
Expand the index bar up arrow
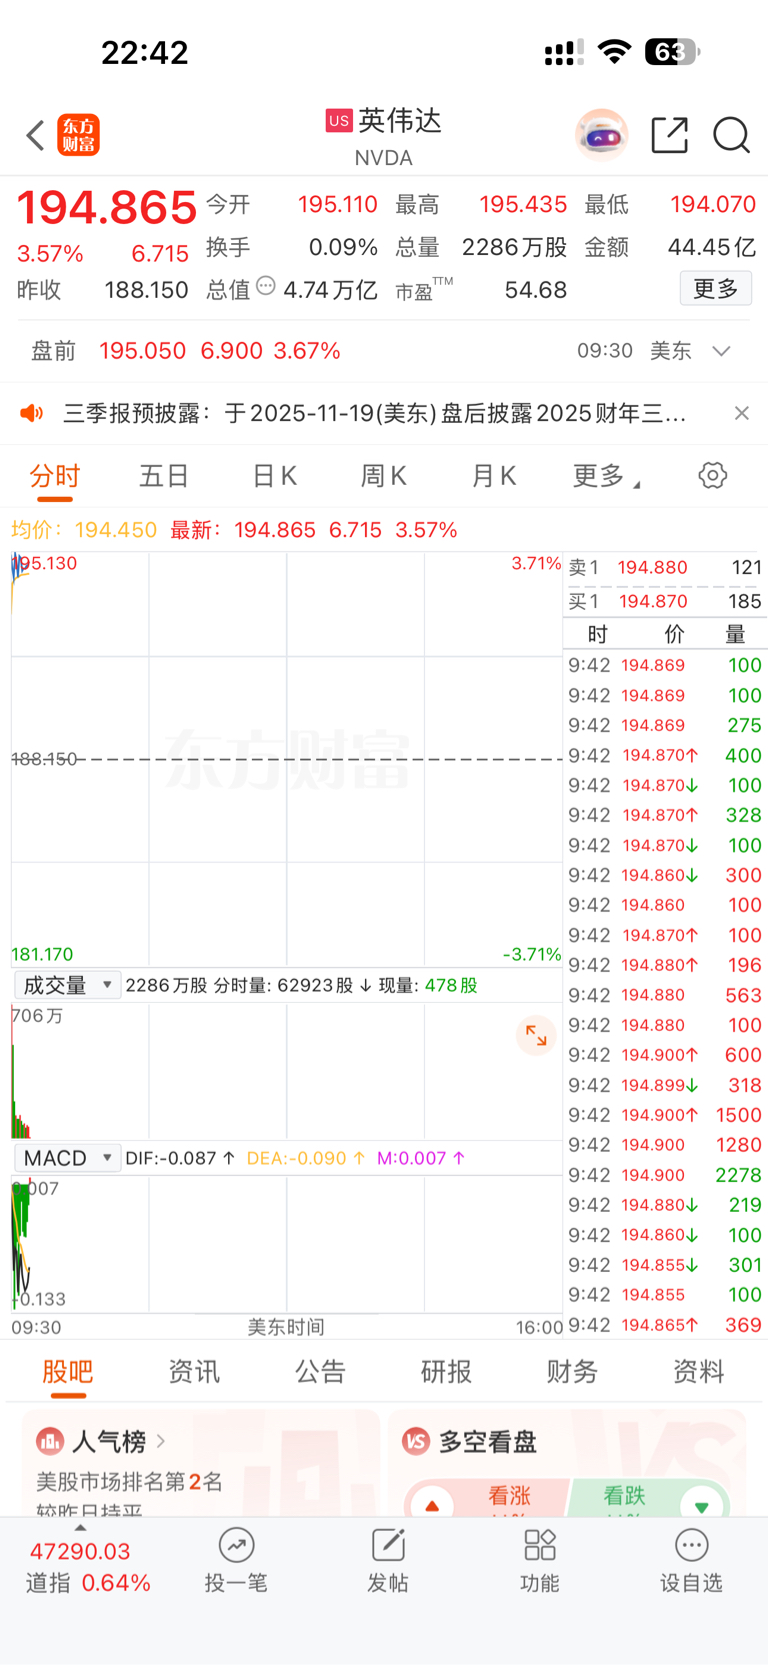[x=80, y=1527]
